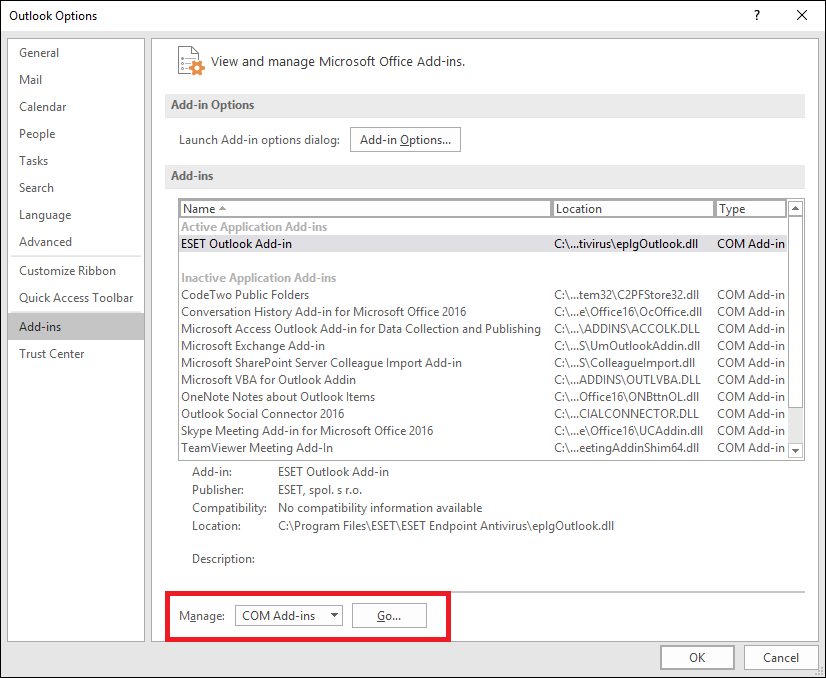Switch to Customize Ribbon settings
Image resolution: width=826 pixels, height=678 pixels.
coord(76,271)
